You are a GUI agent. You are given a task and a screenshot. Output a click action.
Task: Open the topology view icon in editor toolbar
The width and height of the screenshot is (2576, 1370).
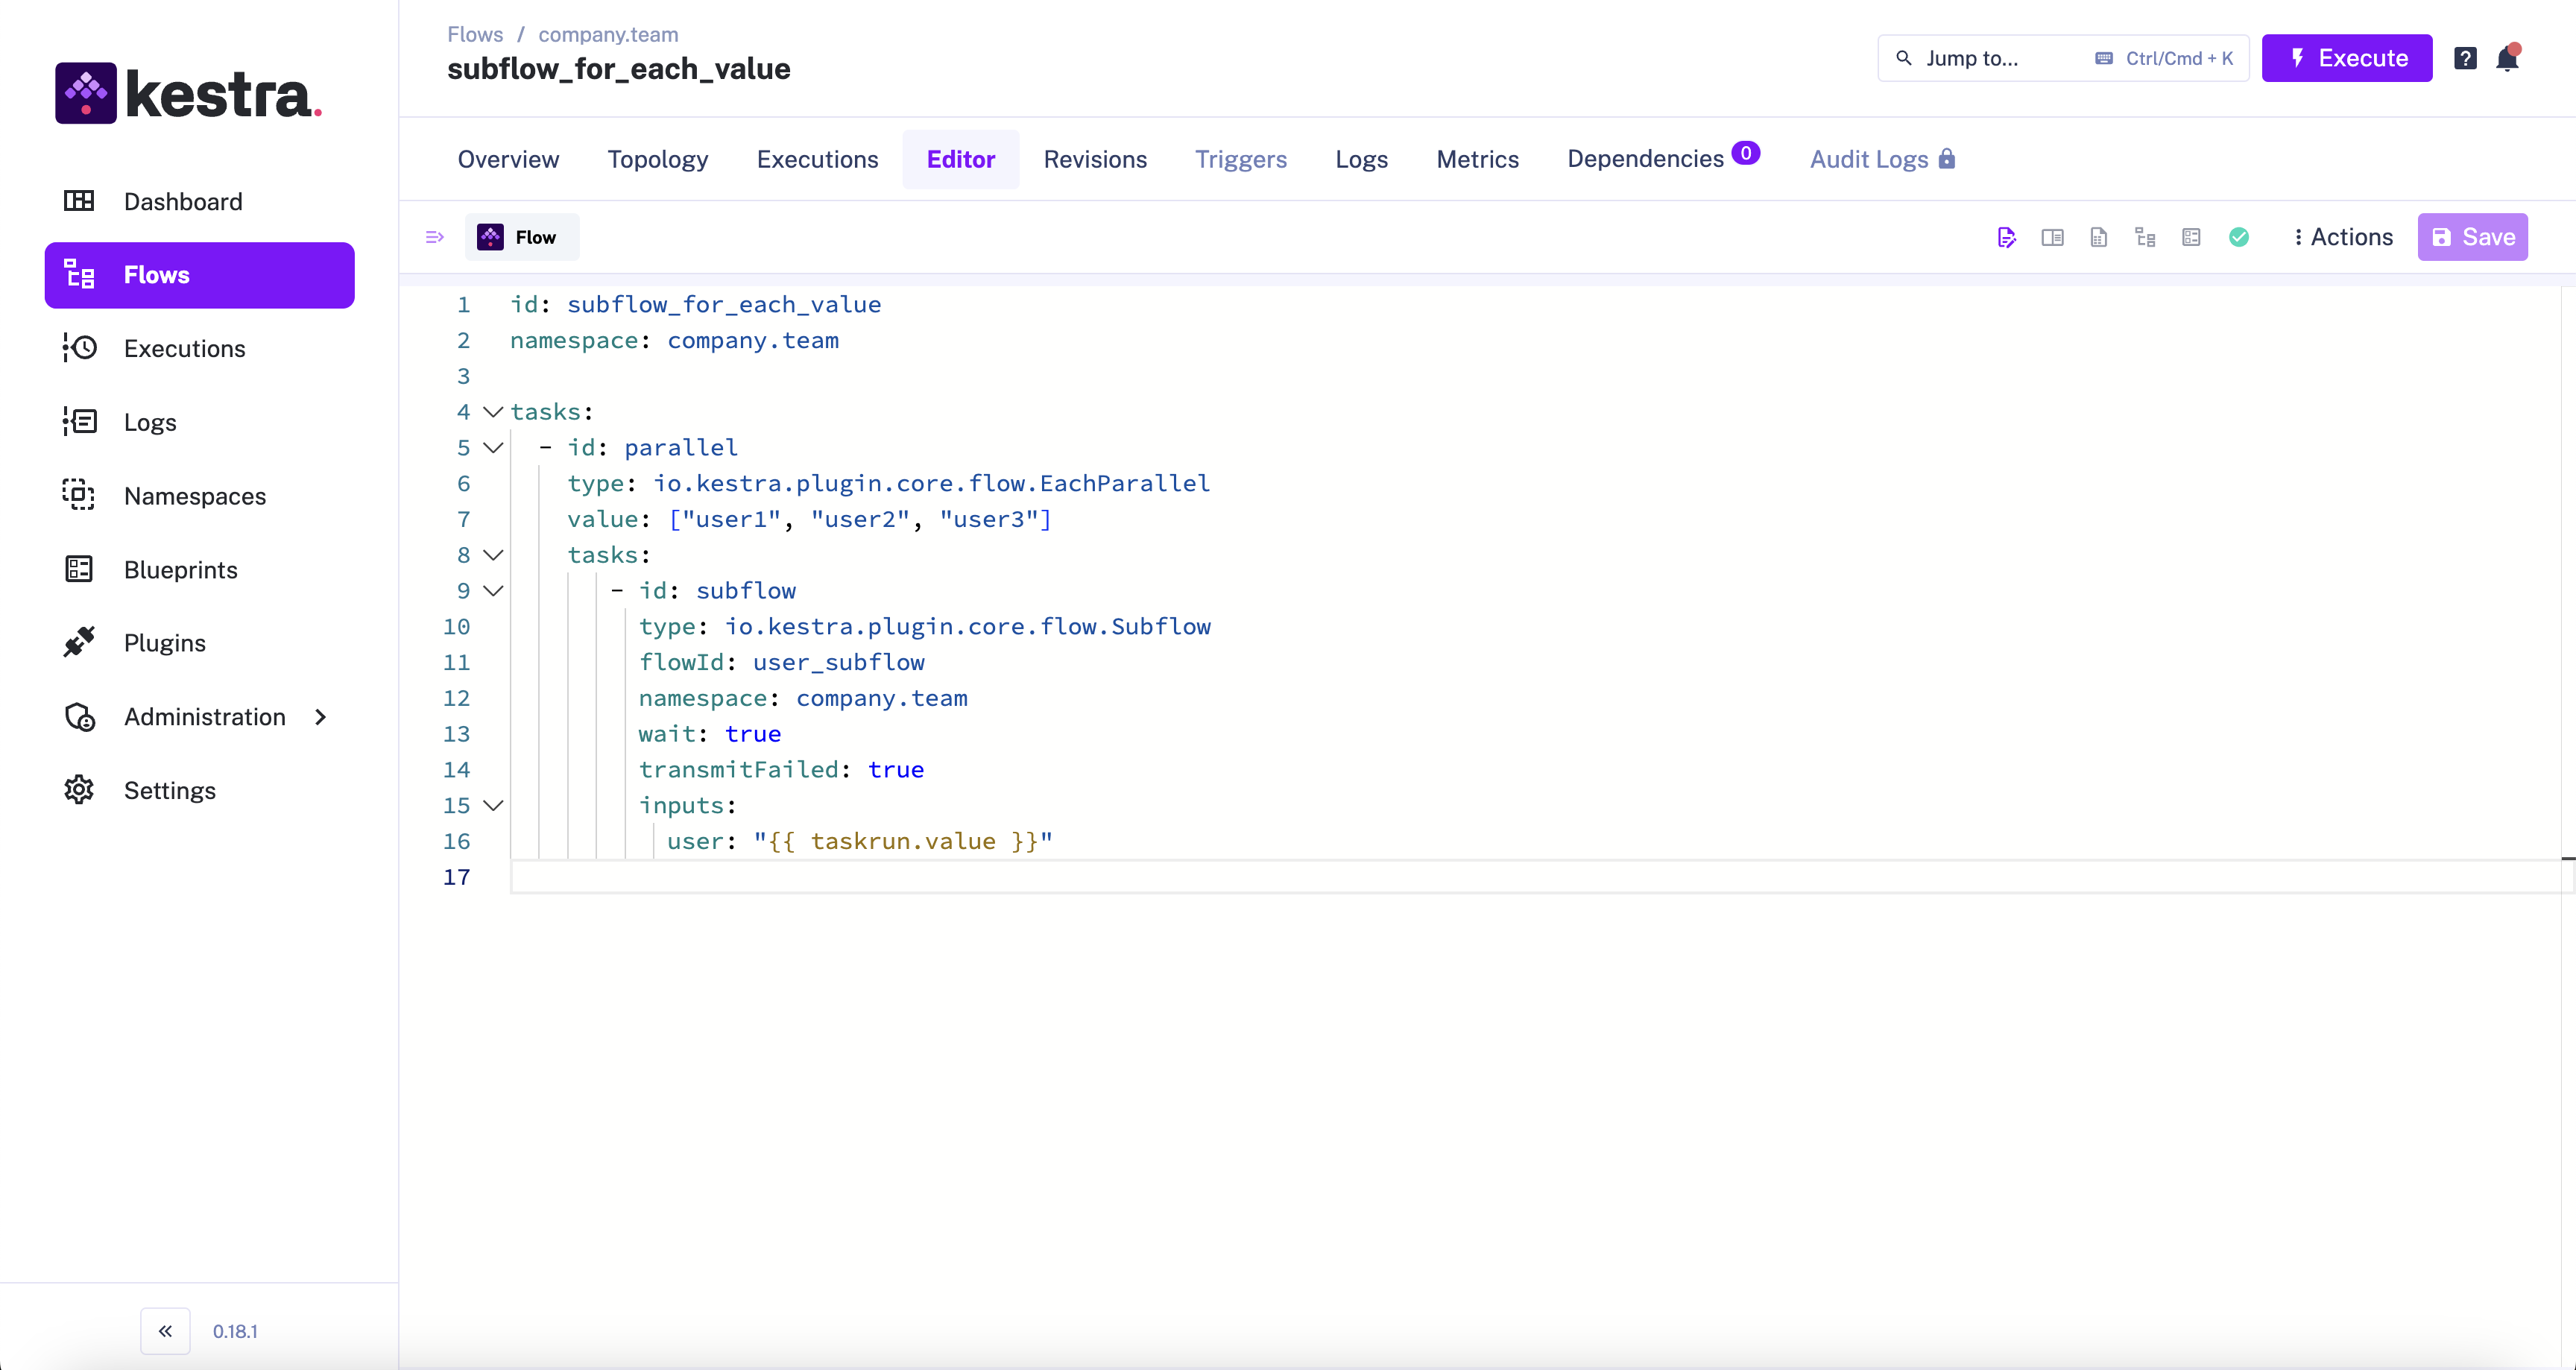pos(2144,237)
